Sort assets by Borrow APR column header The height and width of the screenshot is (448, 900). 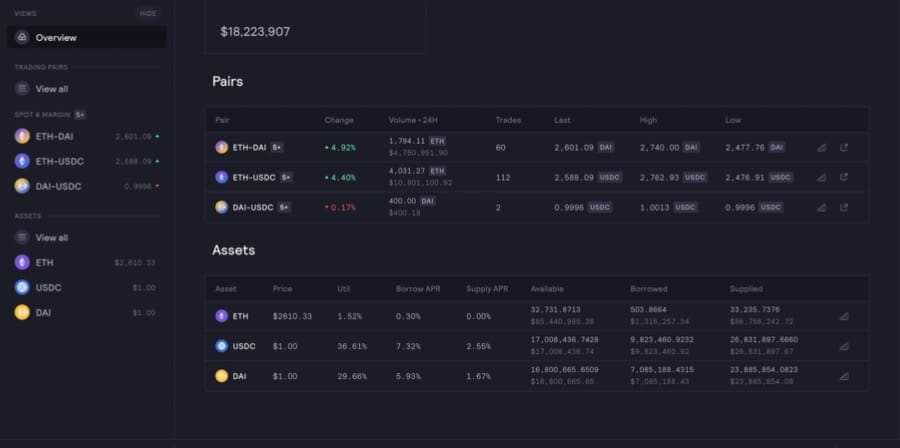tap(418, 289)
